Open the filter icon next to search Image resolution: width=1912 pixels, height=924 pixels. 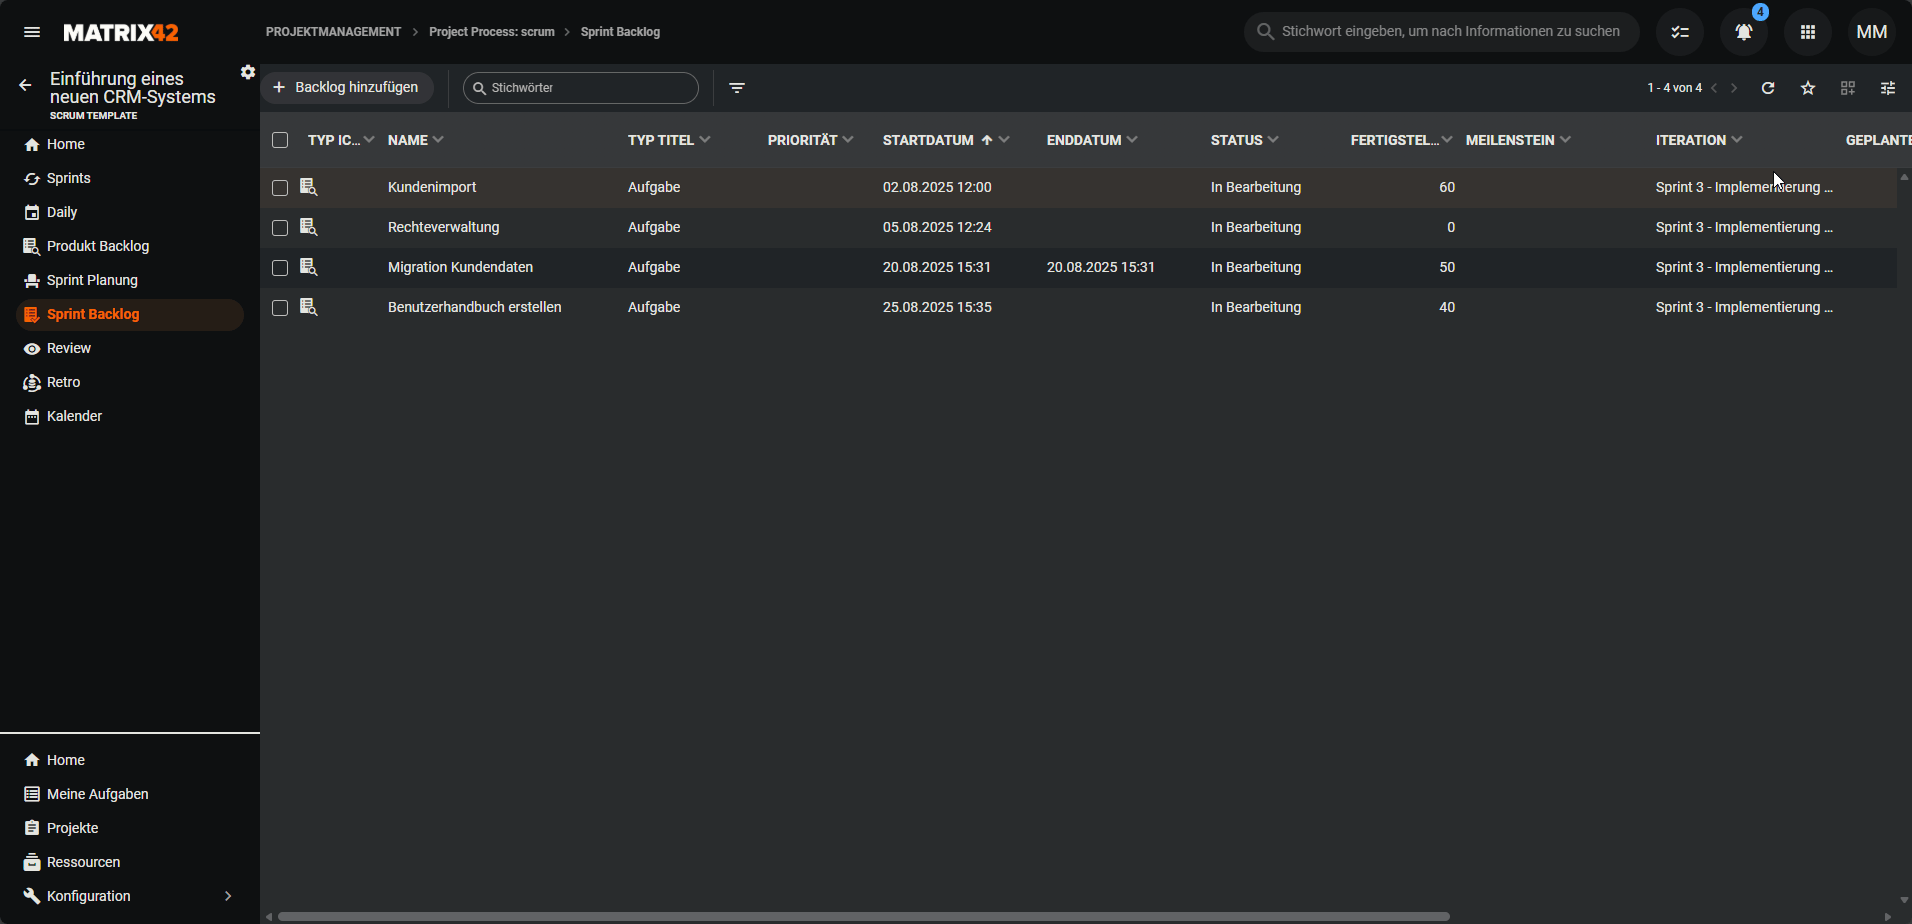737,88
